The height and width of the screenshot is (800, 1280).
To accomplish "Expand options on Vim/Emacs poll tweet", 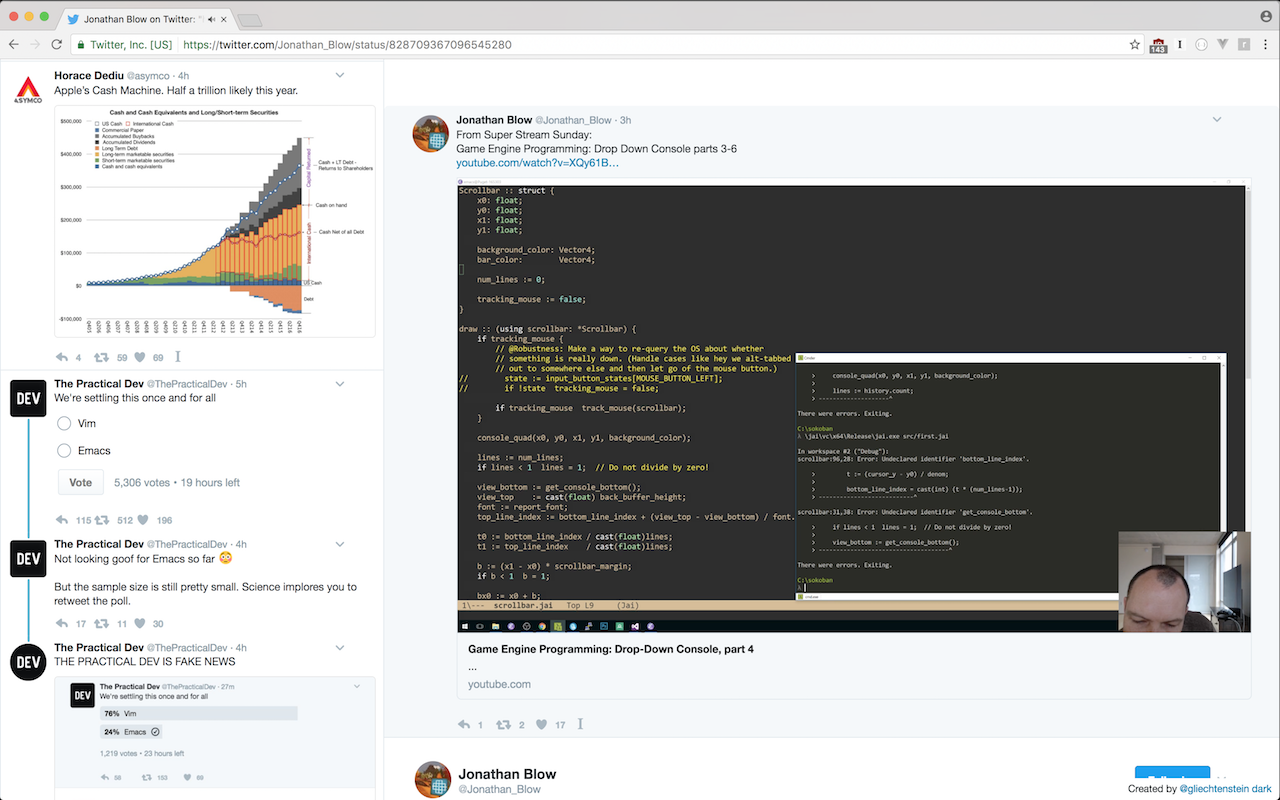I will [340, 384].
